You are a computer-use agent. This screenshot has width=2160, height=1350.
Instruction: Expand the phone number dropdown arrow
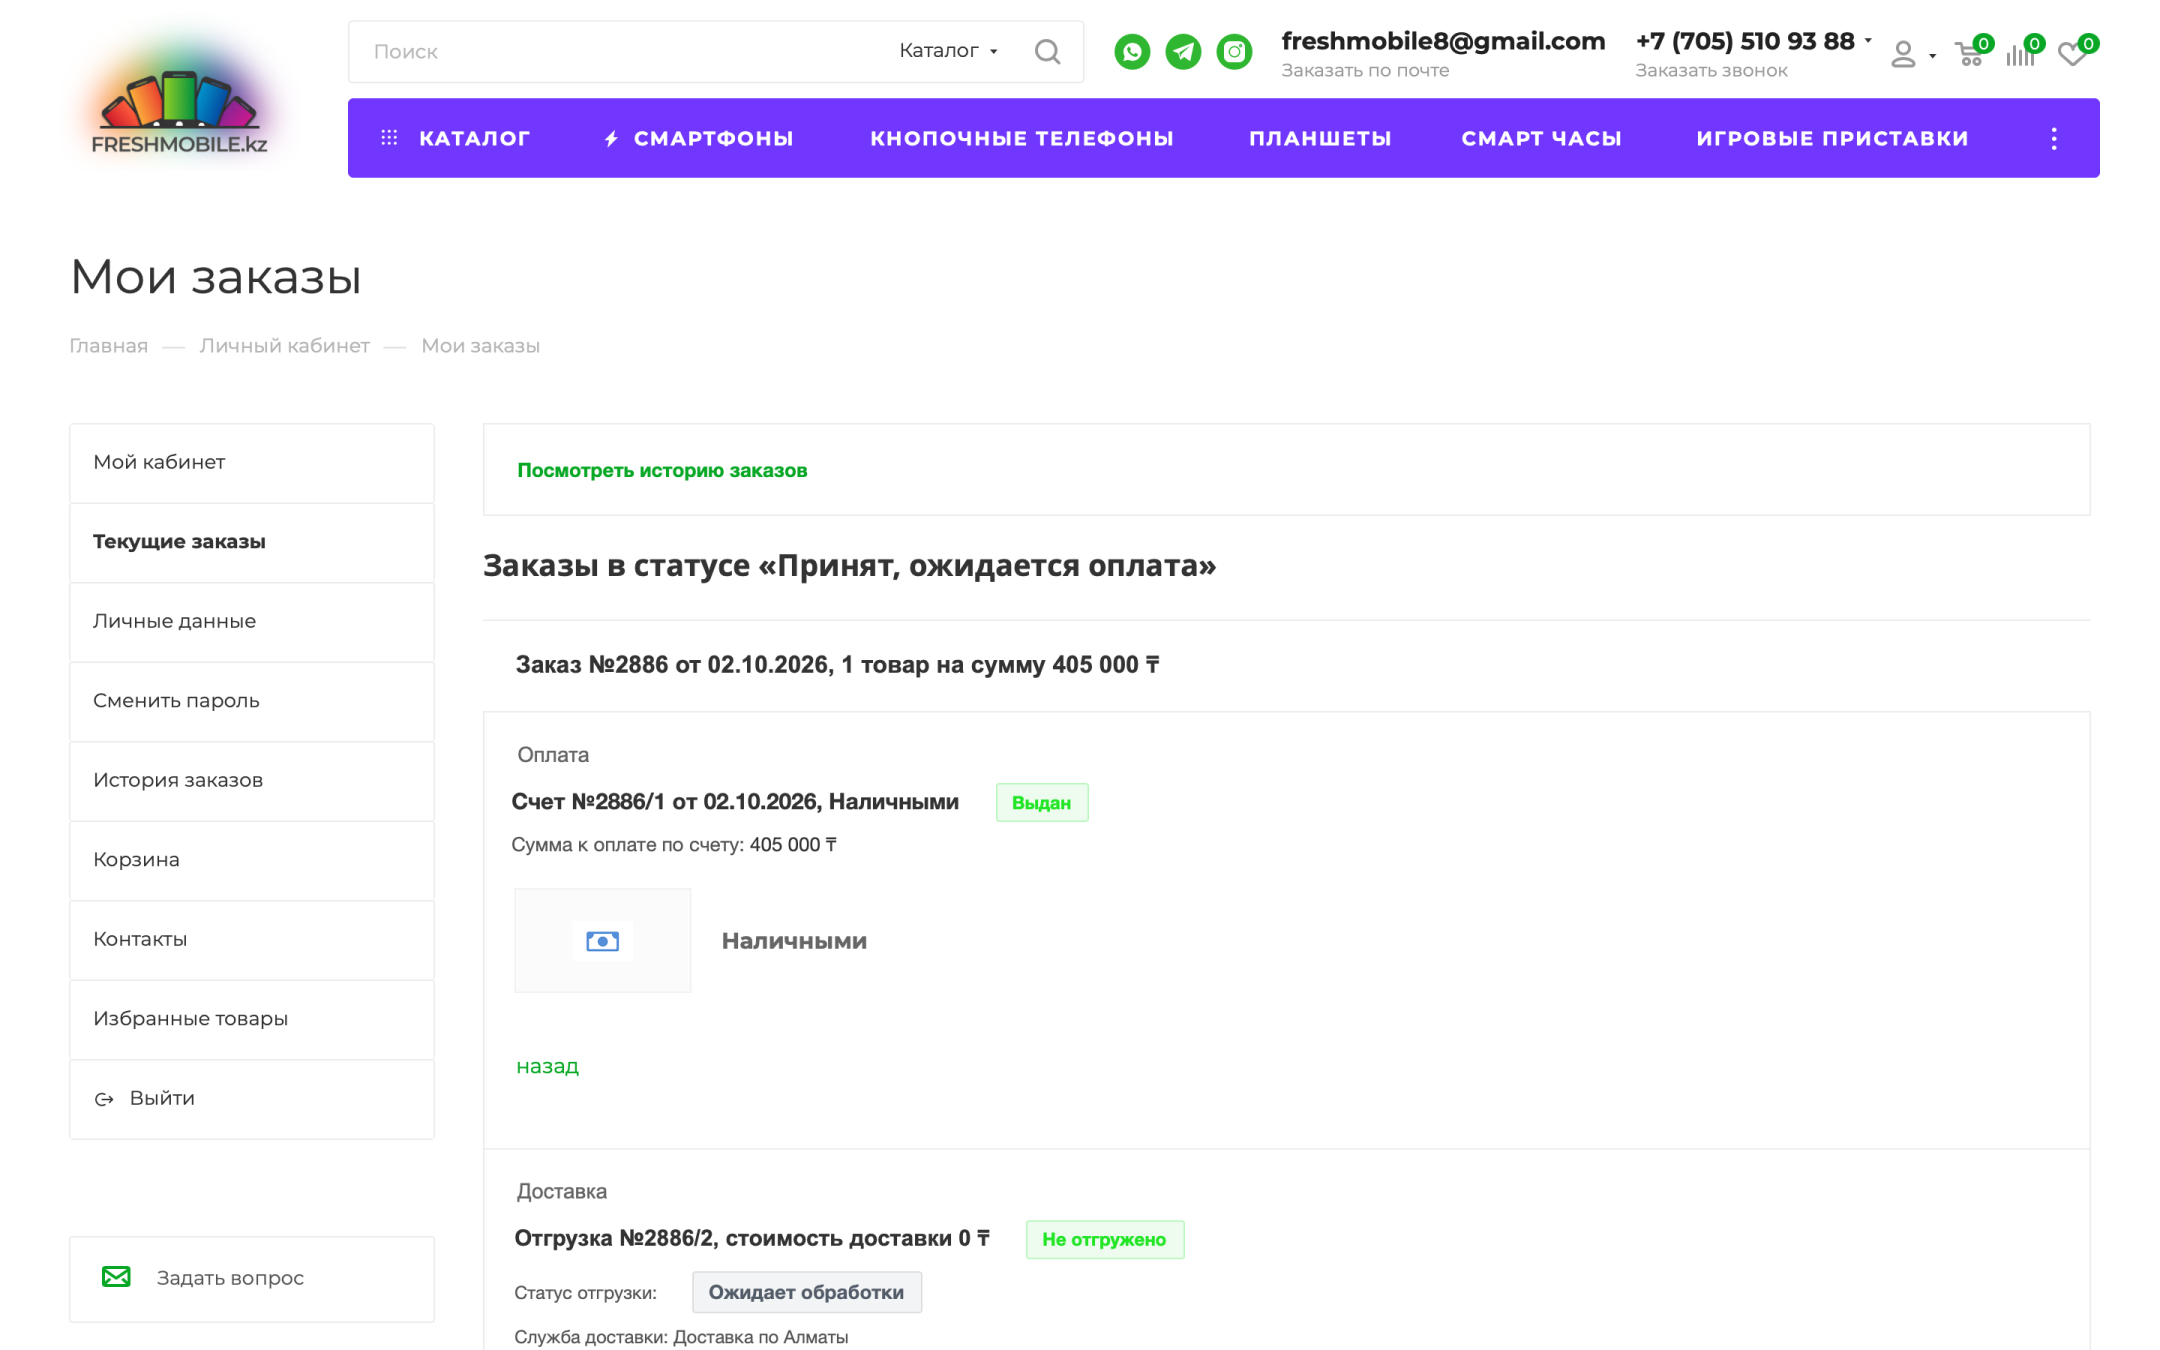pos(1868,41)
